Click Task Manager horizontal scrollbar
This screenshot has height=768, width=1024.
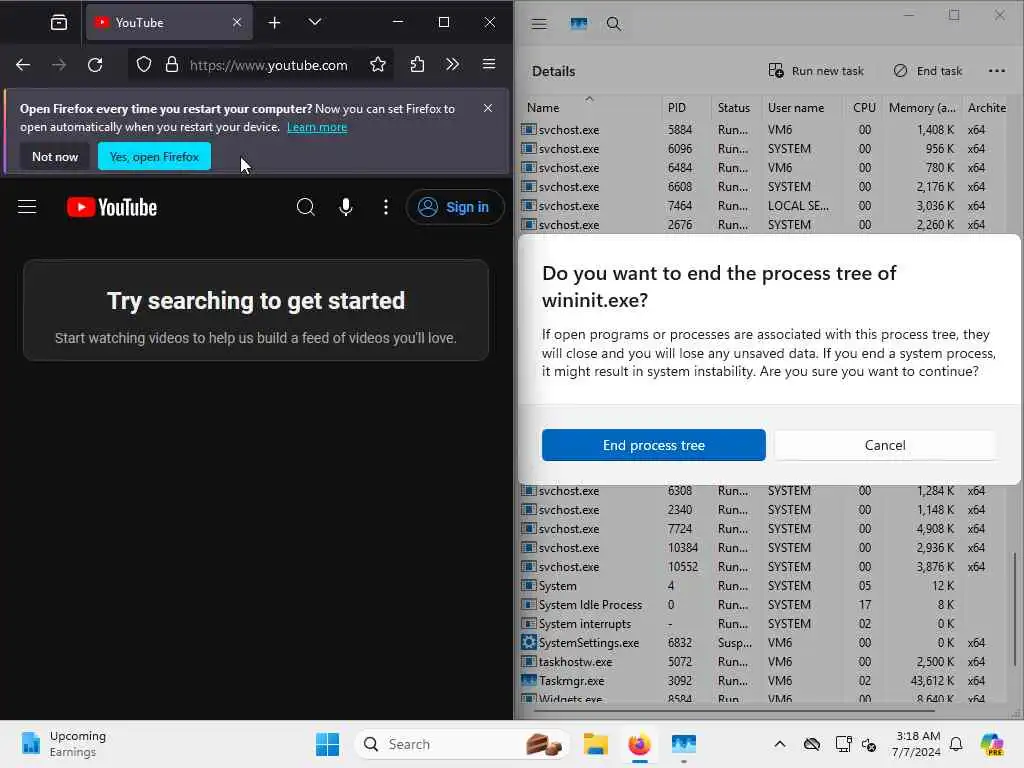click(735, 709)
